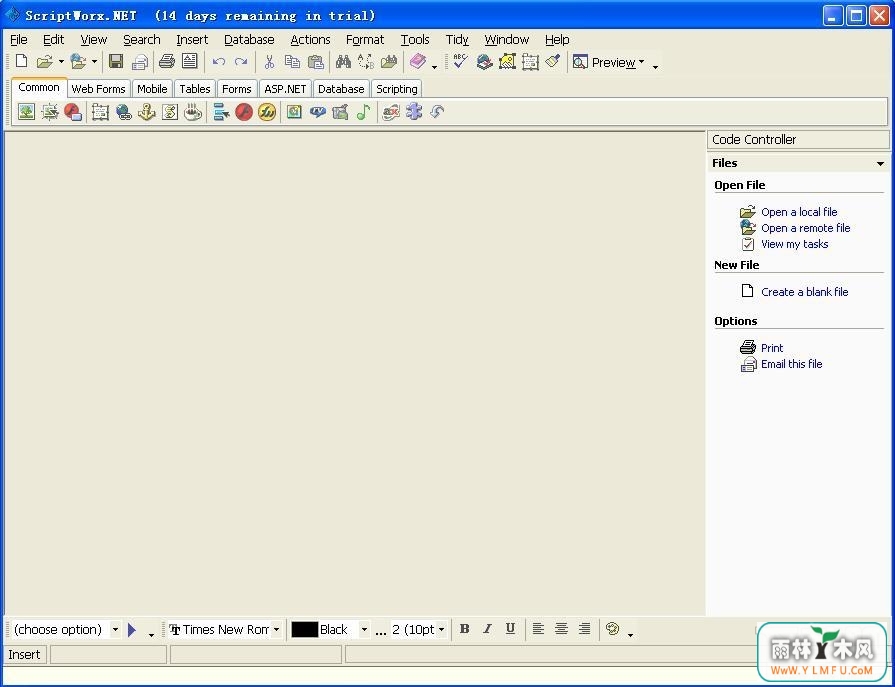Click the Open a local file link
Screen dimensions: 895x687
point(799,212)
